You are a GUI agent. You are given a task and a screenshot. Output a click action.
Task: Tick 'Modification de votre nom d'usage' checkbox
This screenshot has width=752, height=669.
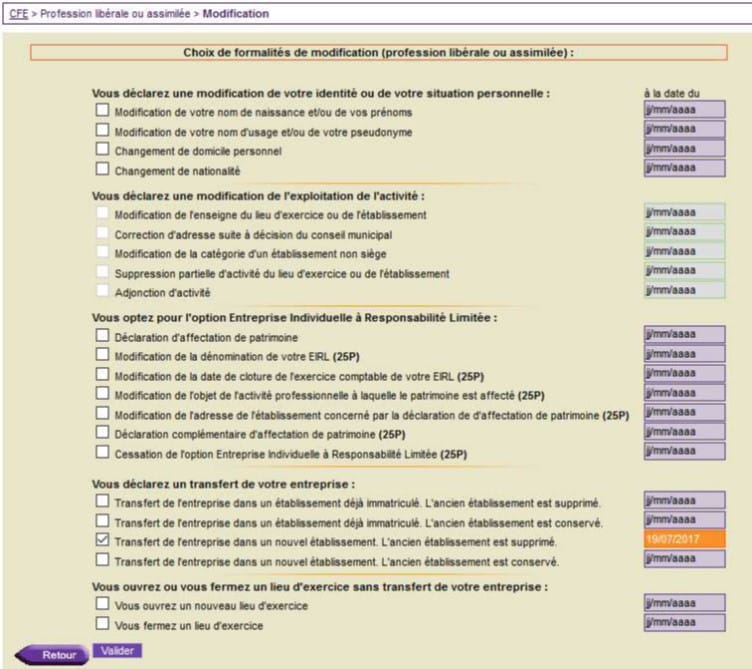pyautogui.click(x=102, y=129)
